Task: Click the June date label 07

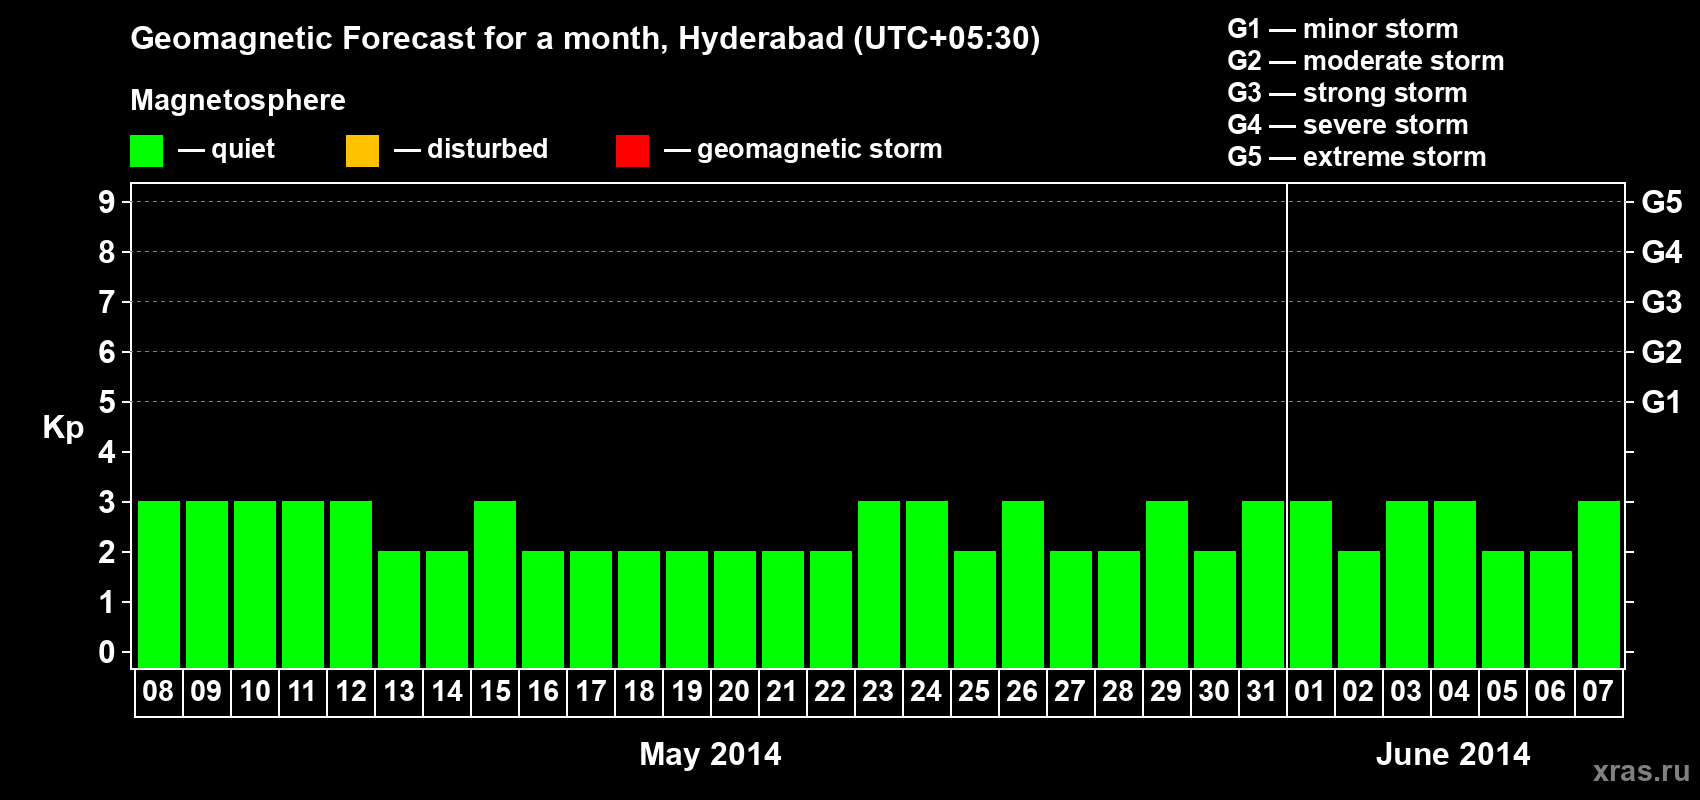Action: tap(1598, 691)
